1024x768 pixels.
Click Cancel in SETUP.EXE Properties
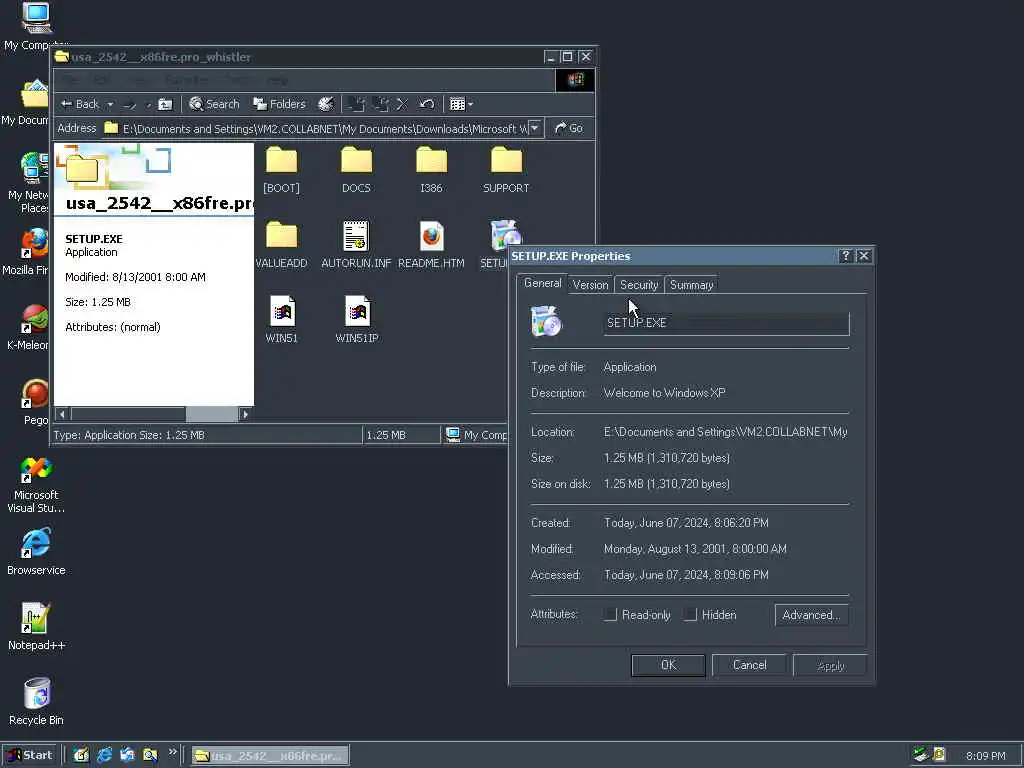749,665
